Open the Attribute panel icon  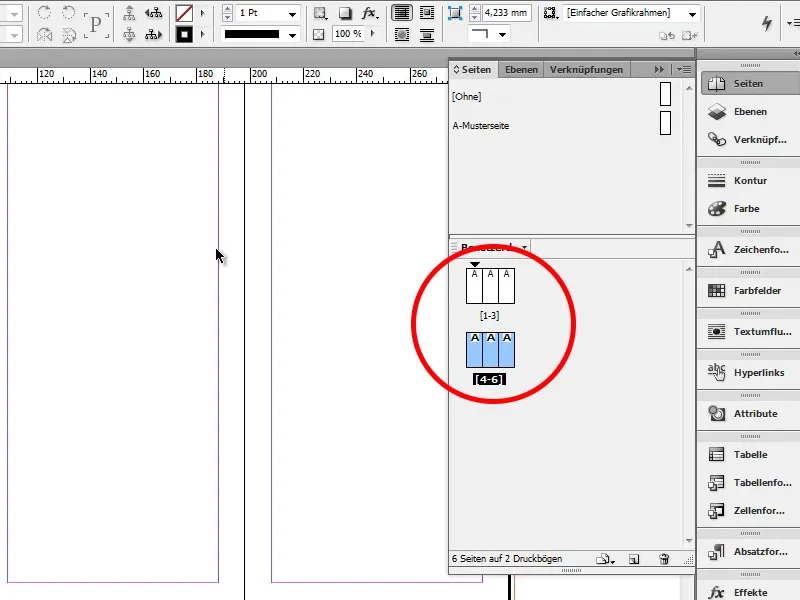point(716,413)
